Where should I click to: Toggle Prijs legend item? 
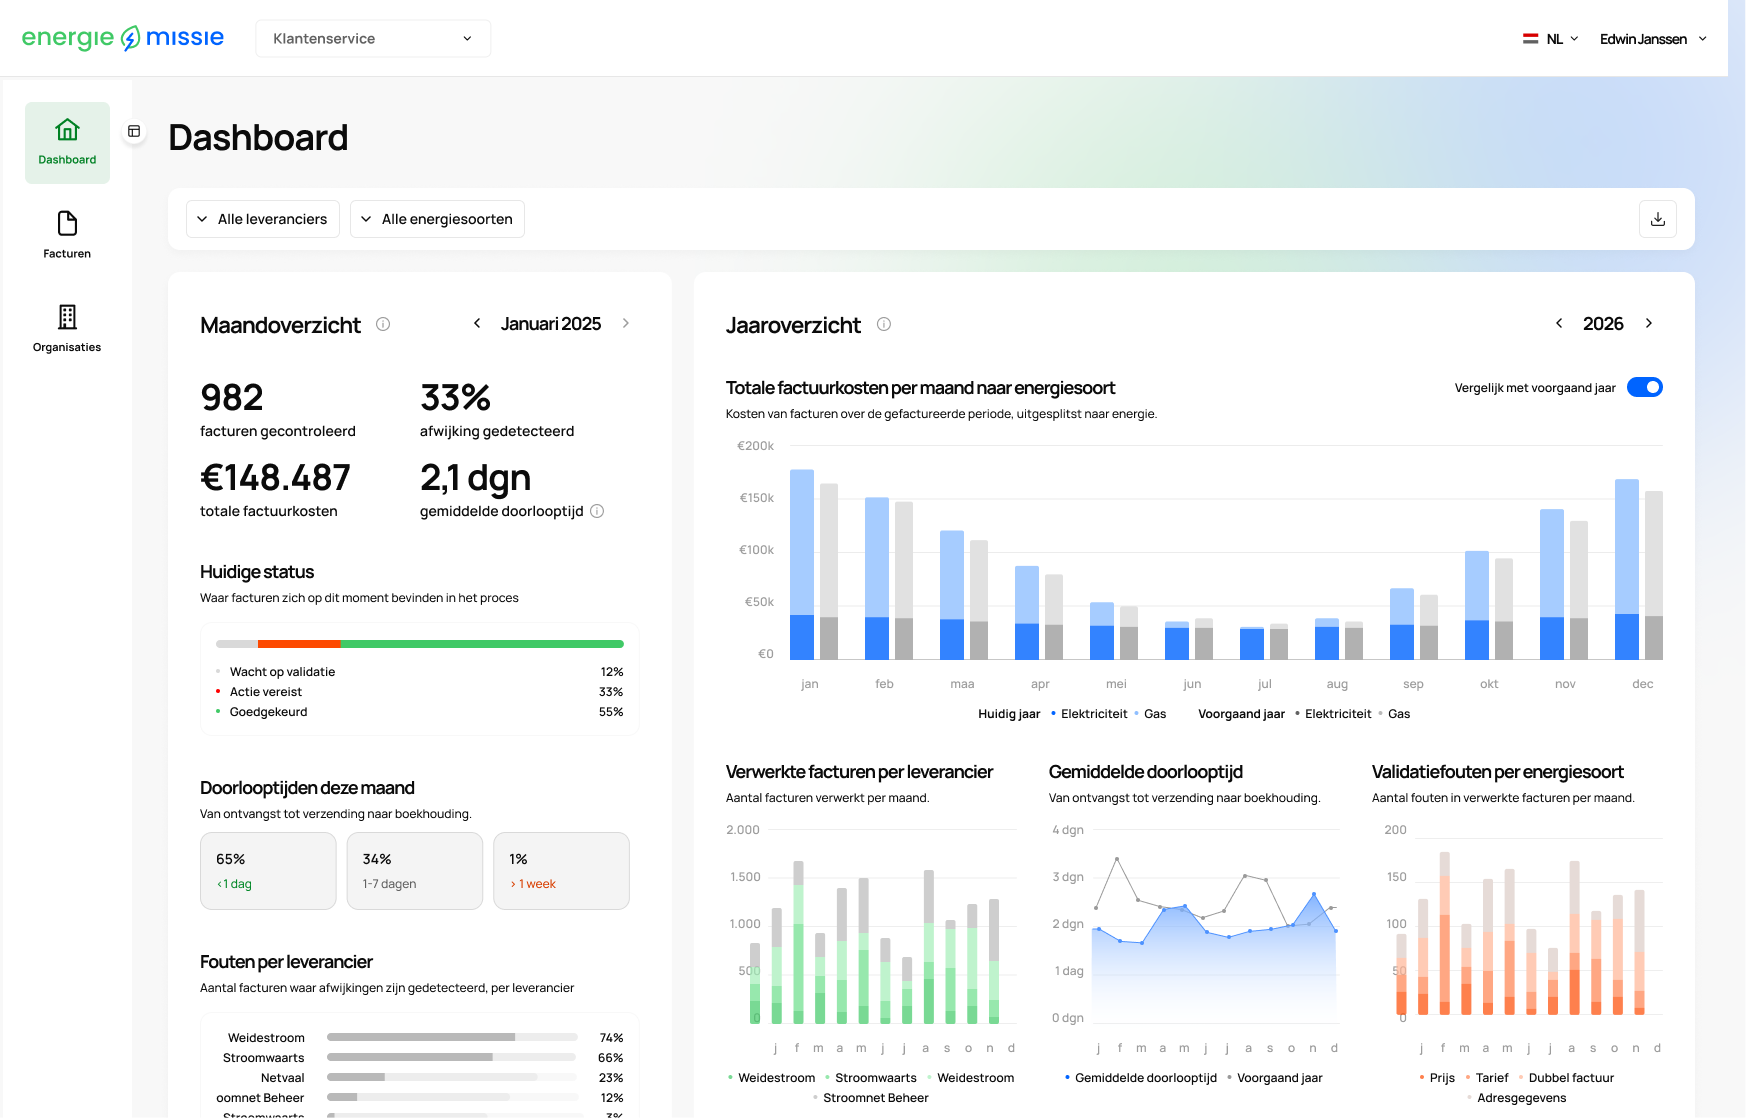(x=1437, y=1078)
